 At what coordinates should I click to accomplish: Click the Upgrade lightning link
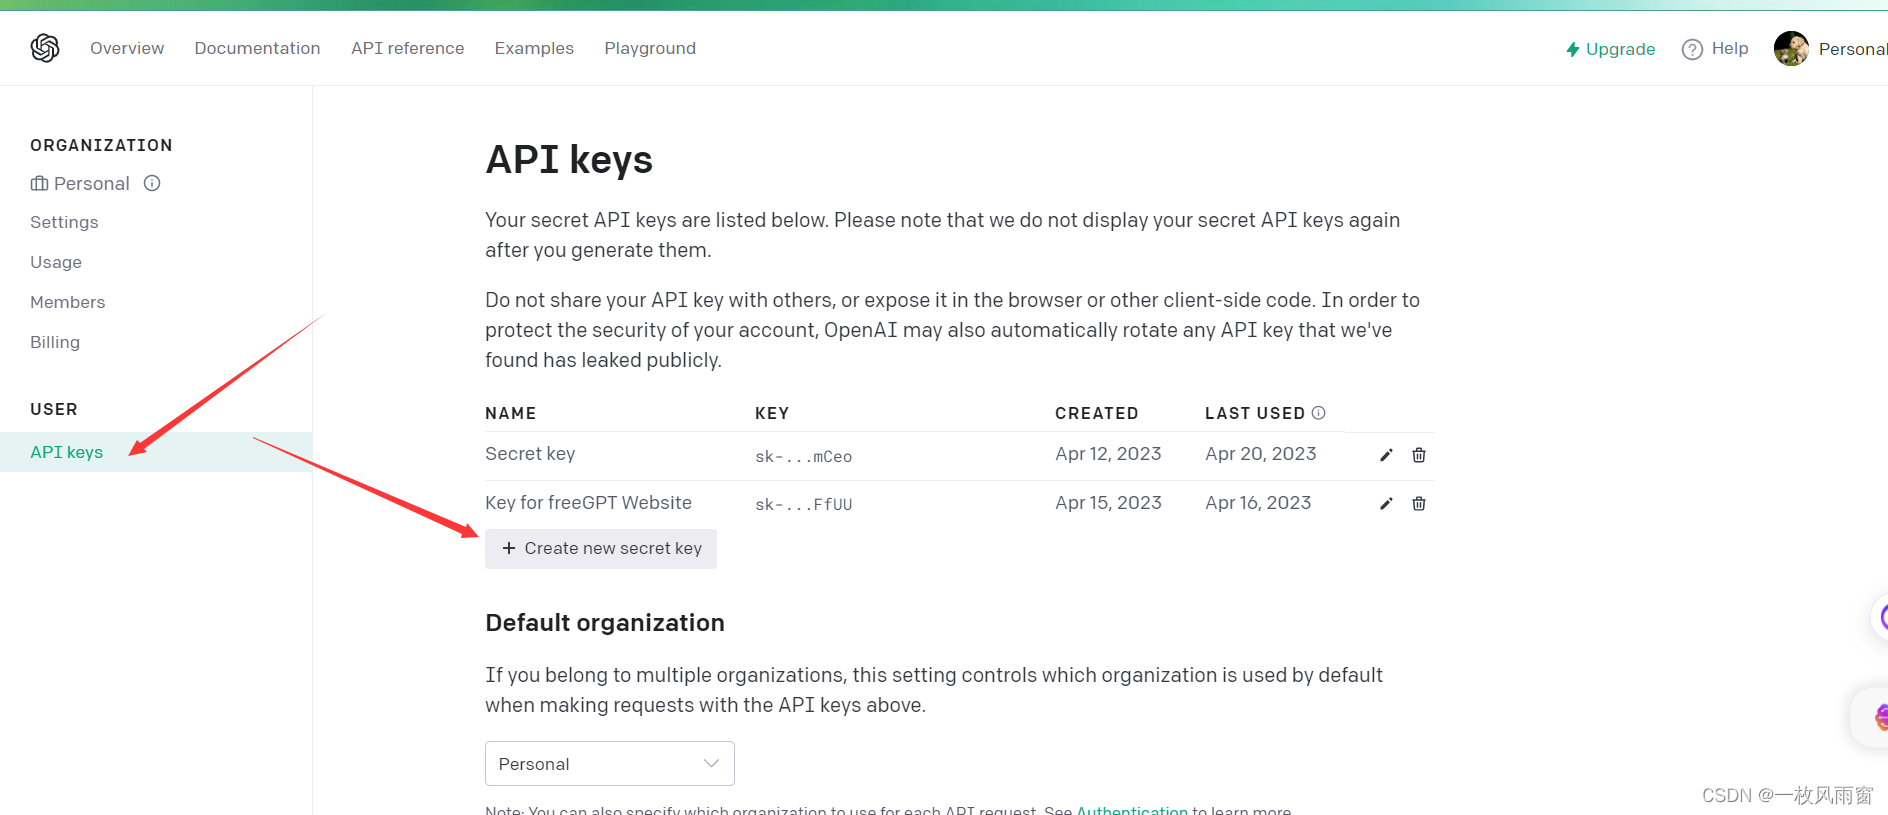pyautogui.click(x=1610, y=49)
